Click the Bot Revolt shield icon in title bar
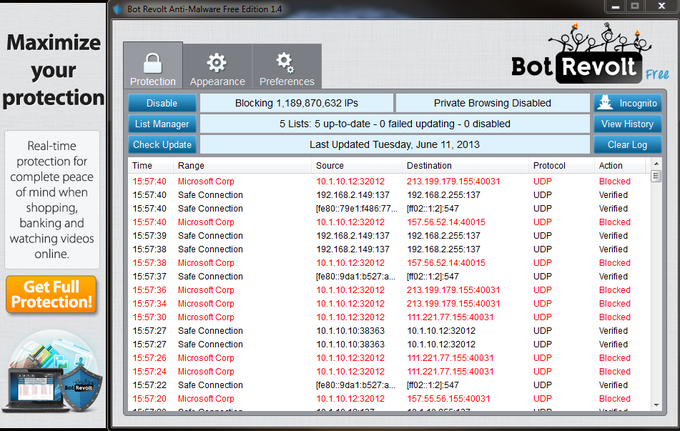Screen dimensions: 680x431 (118, 9)
